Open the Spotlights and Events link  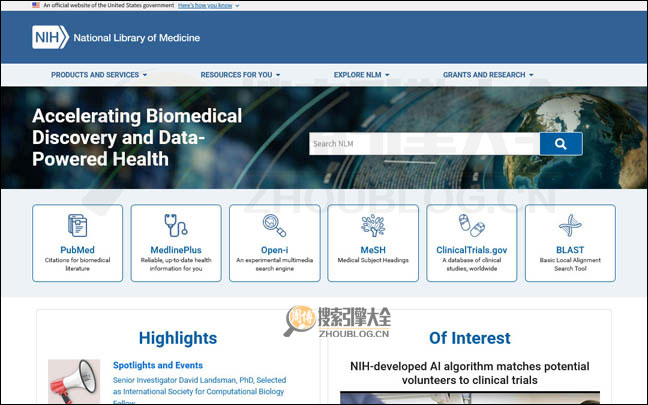158,365
